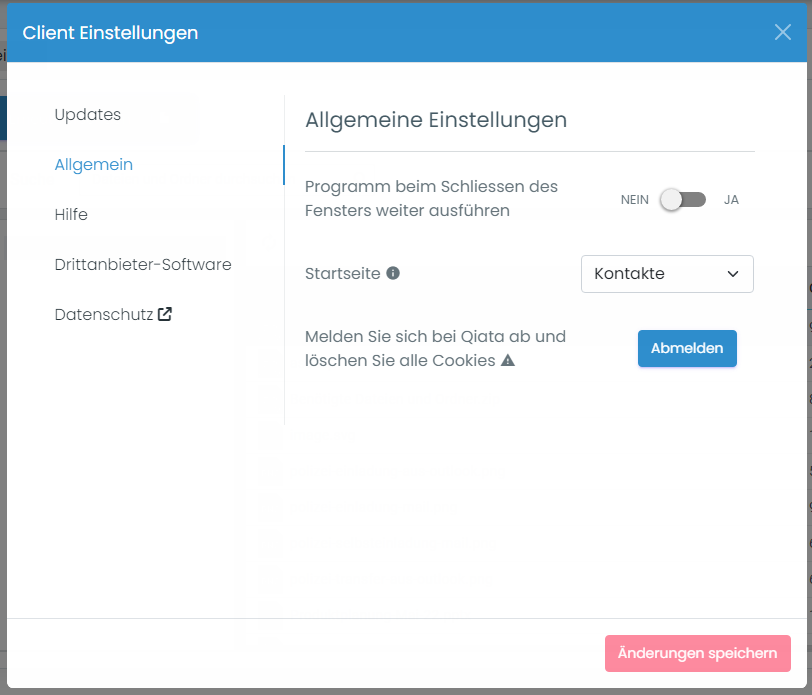Click the warning triangle beside the cookie text
The image size is (812, 695).
tap(508, 360)
